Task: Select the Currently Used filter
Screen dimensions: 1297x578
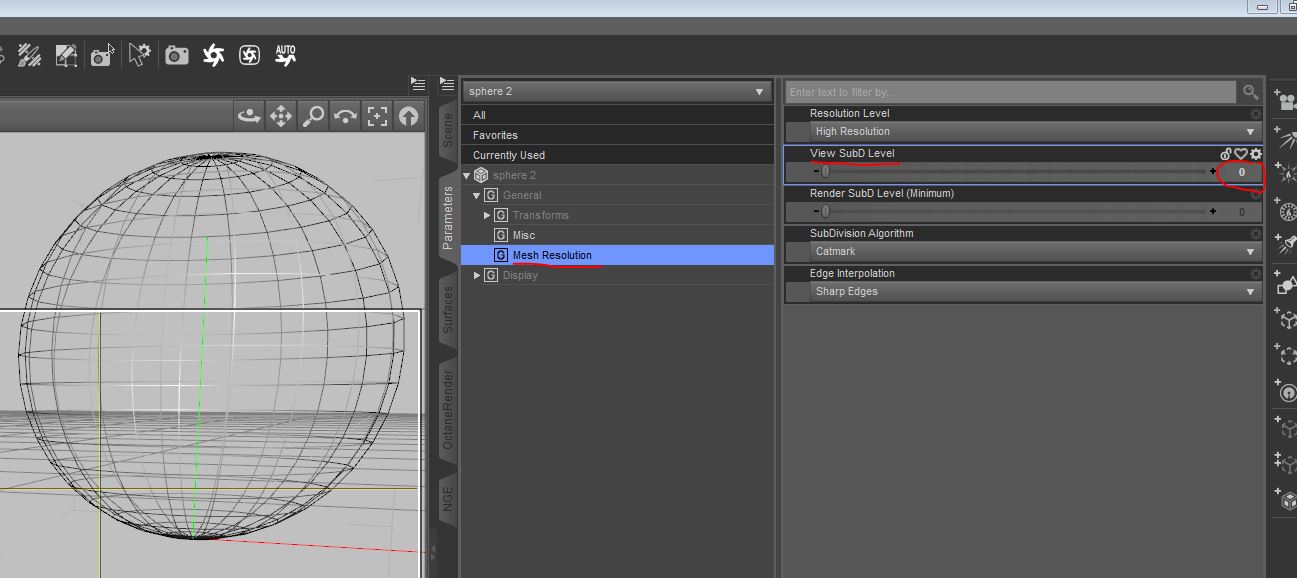Action: [509, 155]
